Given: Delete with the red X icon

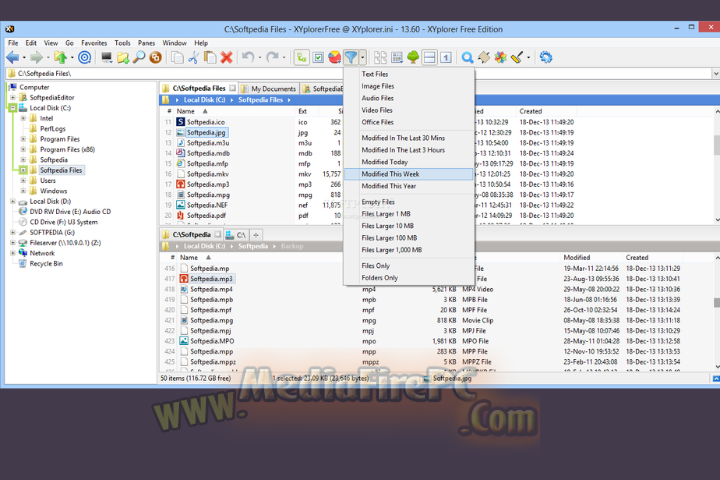Looking at the screenshot, I should coord(226,57).
